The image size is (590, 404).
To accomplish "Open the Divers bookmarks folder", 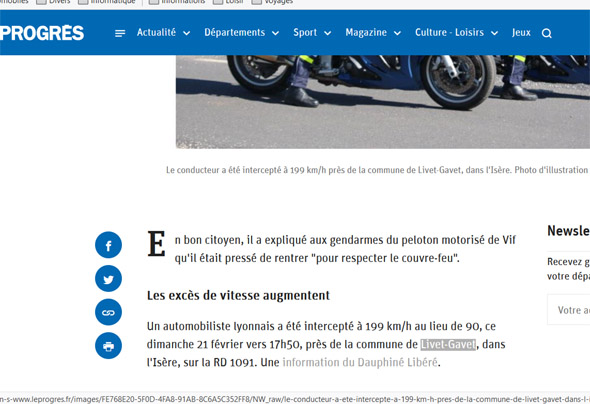I will [53, 2].
